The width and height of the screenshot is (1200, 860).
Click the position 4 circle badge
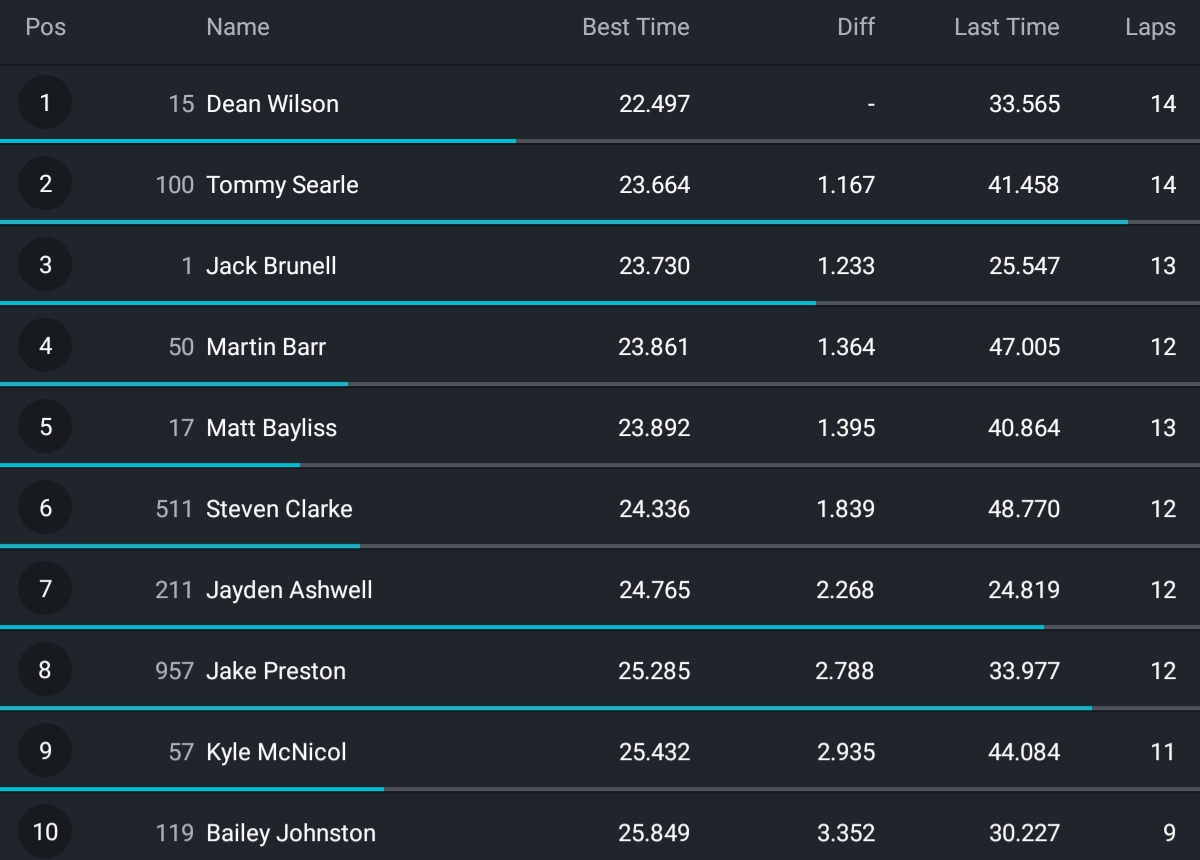click(45, 346)
